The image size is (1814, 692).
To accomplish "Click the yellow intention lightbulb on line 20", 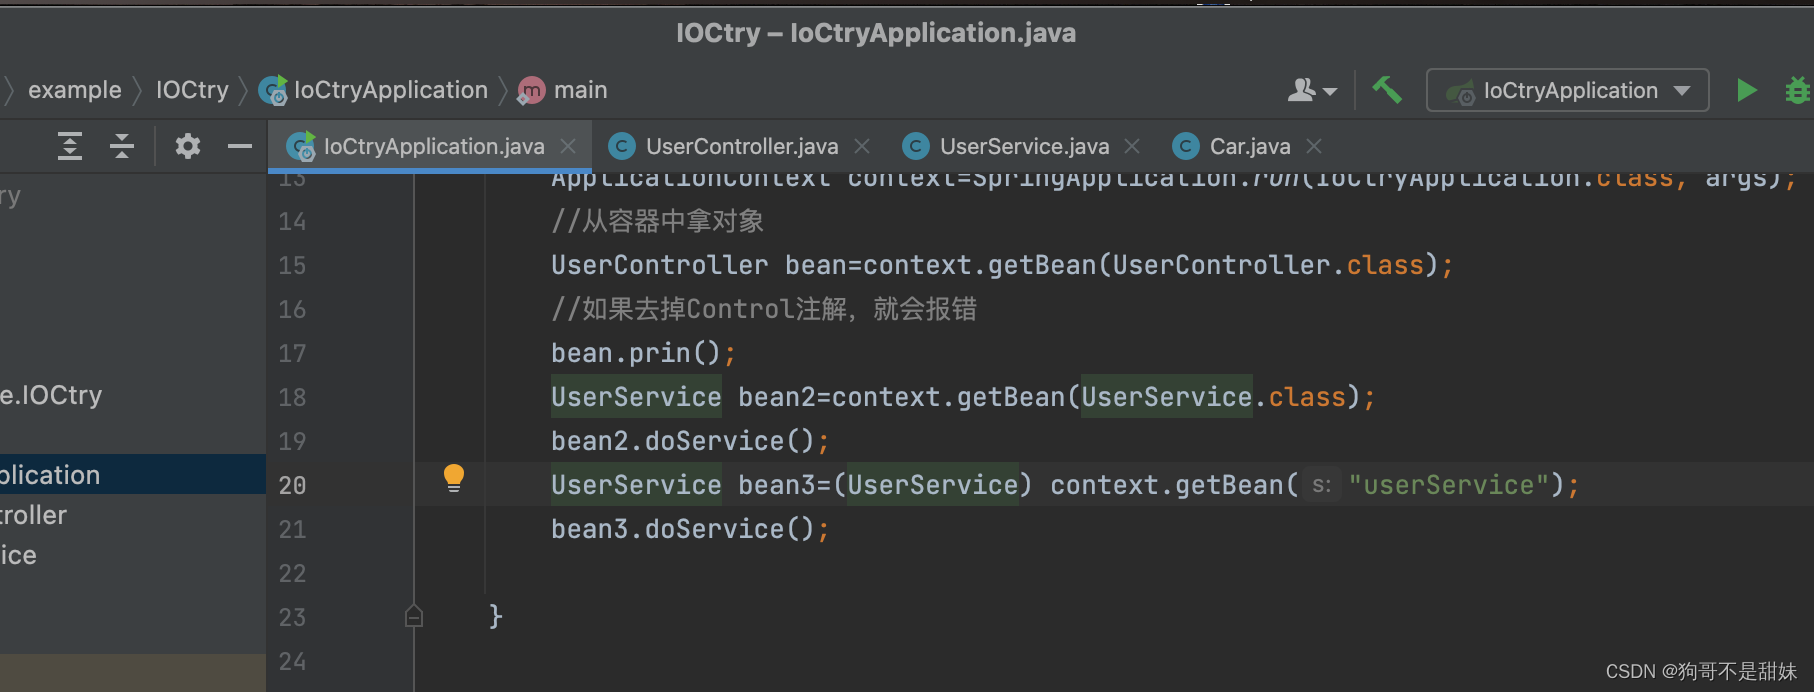I will coord(454,478).
